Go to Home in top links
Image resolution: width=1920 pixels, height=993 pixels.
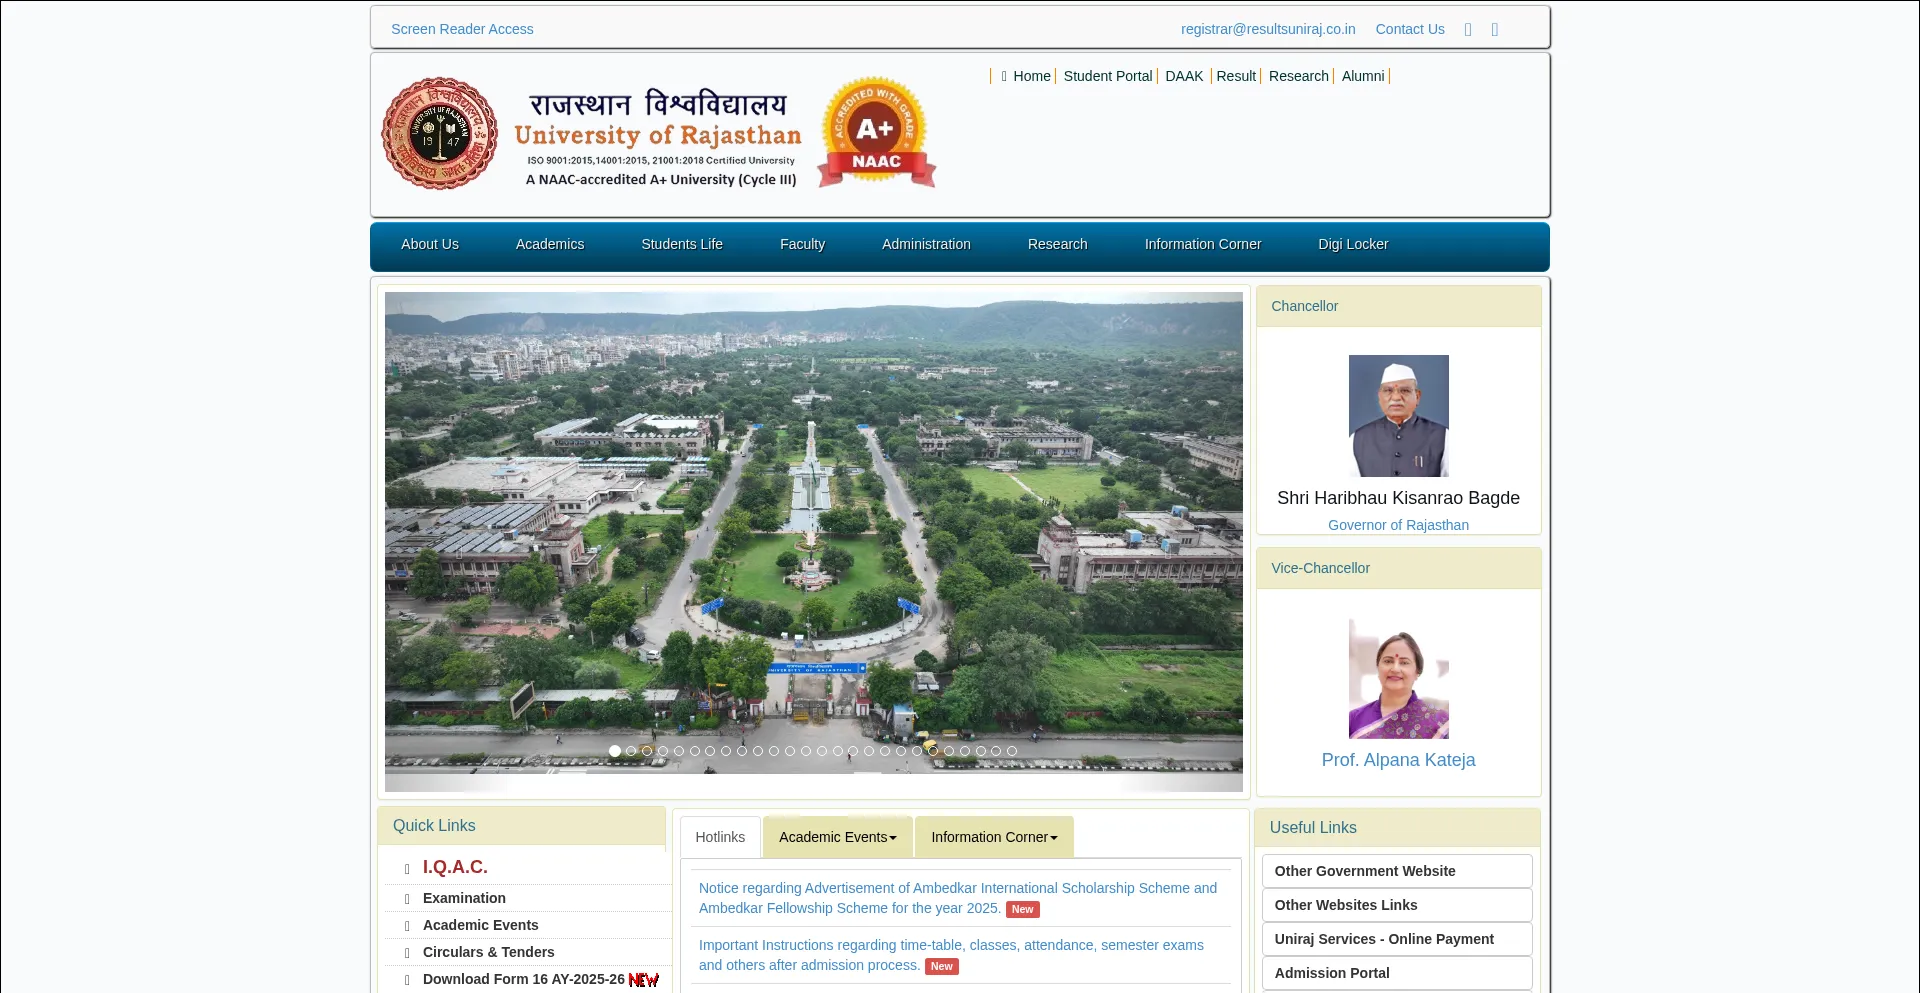(x=1031, y=76)
